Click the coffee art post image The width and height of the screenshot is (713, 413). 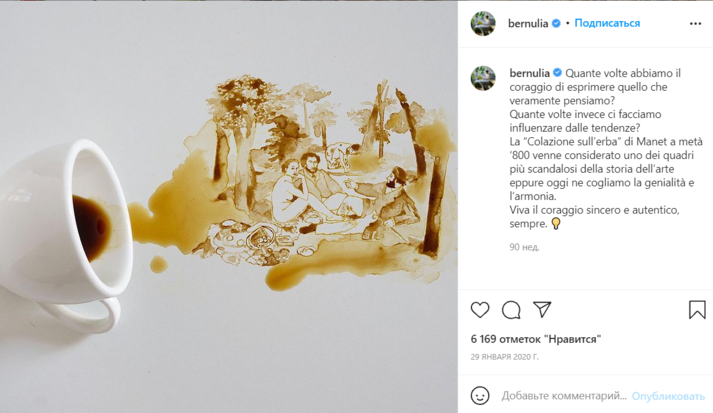(x=229, y=206)
